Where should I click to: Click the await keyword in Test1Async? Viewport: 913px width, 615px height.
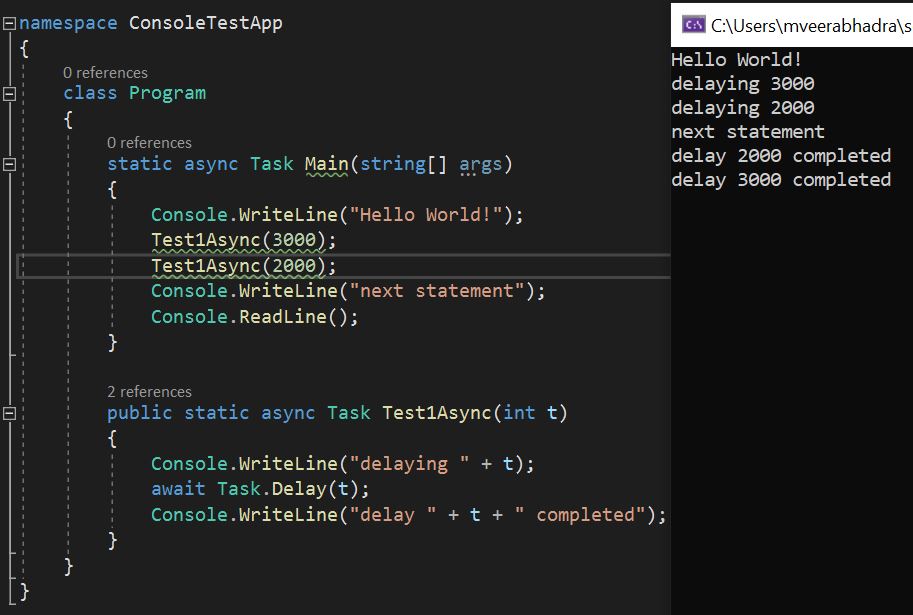coord(177,488)
